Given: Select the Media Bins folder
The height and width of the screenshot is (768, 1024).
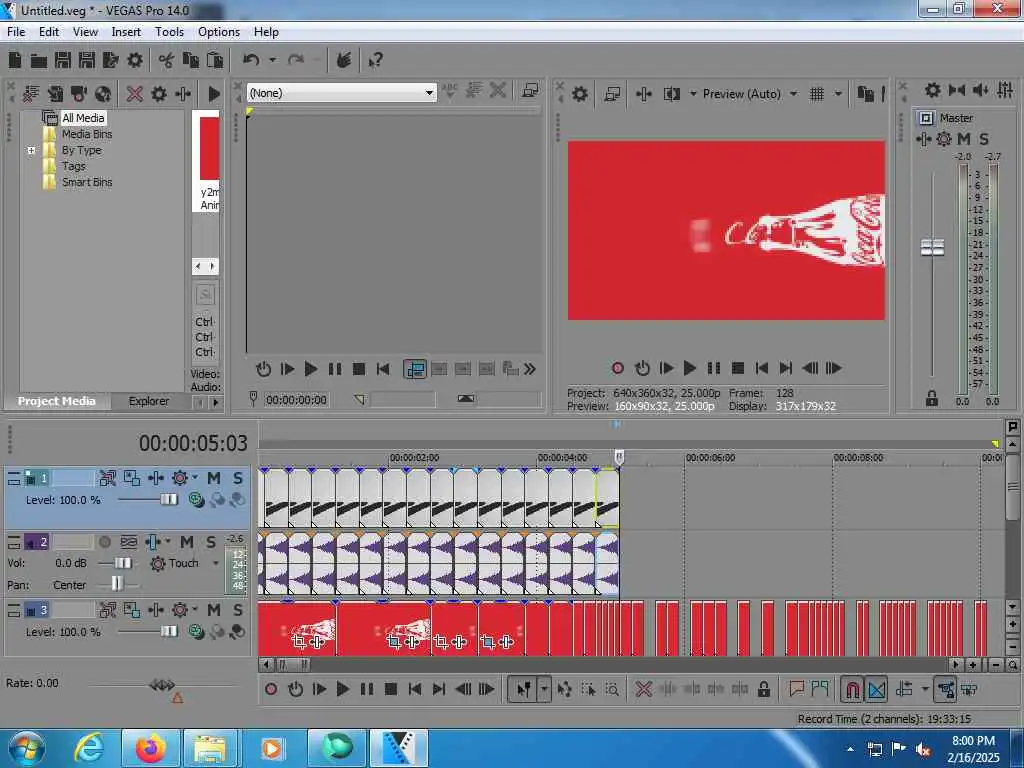Looking at the screenshot, I should tap(87, 134).
